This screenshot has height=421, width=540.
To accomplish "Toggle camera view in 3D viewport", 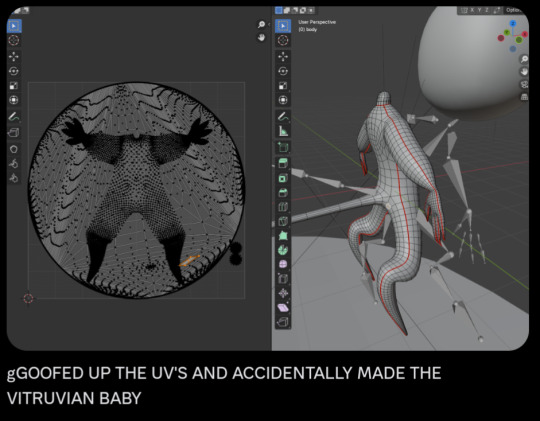I will pyautogui.click(x=524, y=84).
